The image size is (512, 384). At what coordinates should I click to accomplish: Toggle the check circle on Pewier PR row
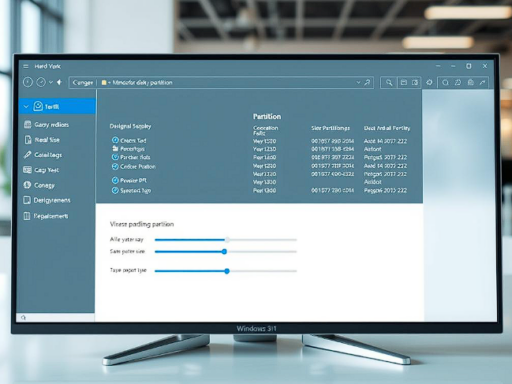[x=115, y=180]
